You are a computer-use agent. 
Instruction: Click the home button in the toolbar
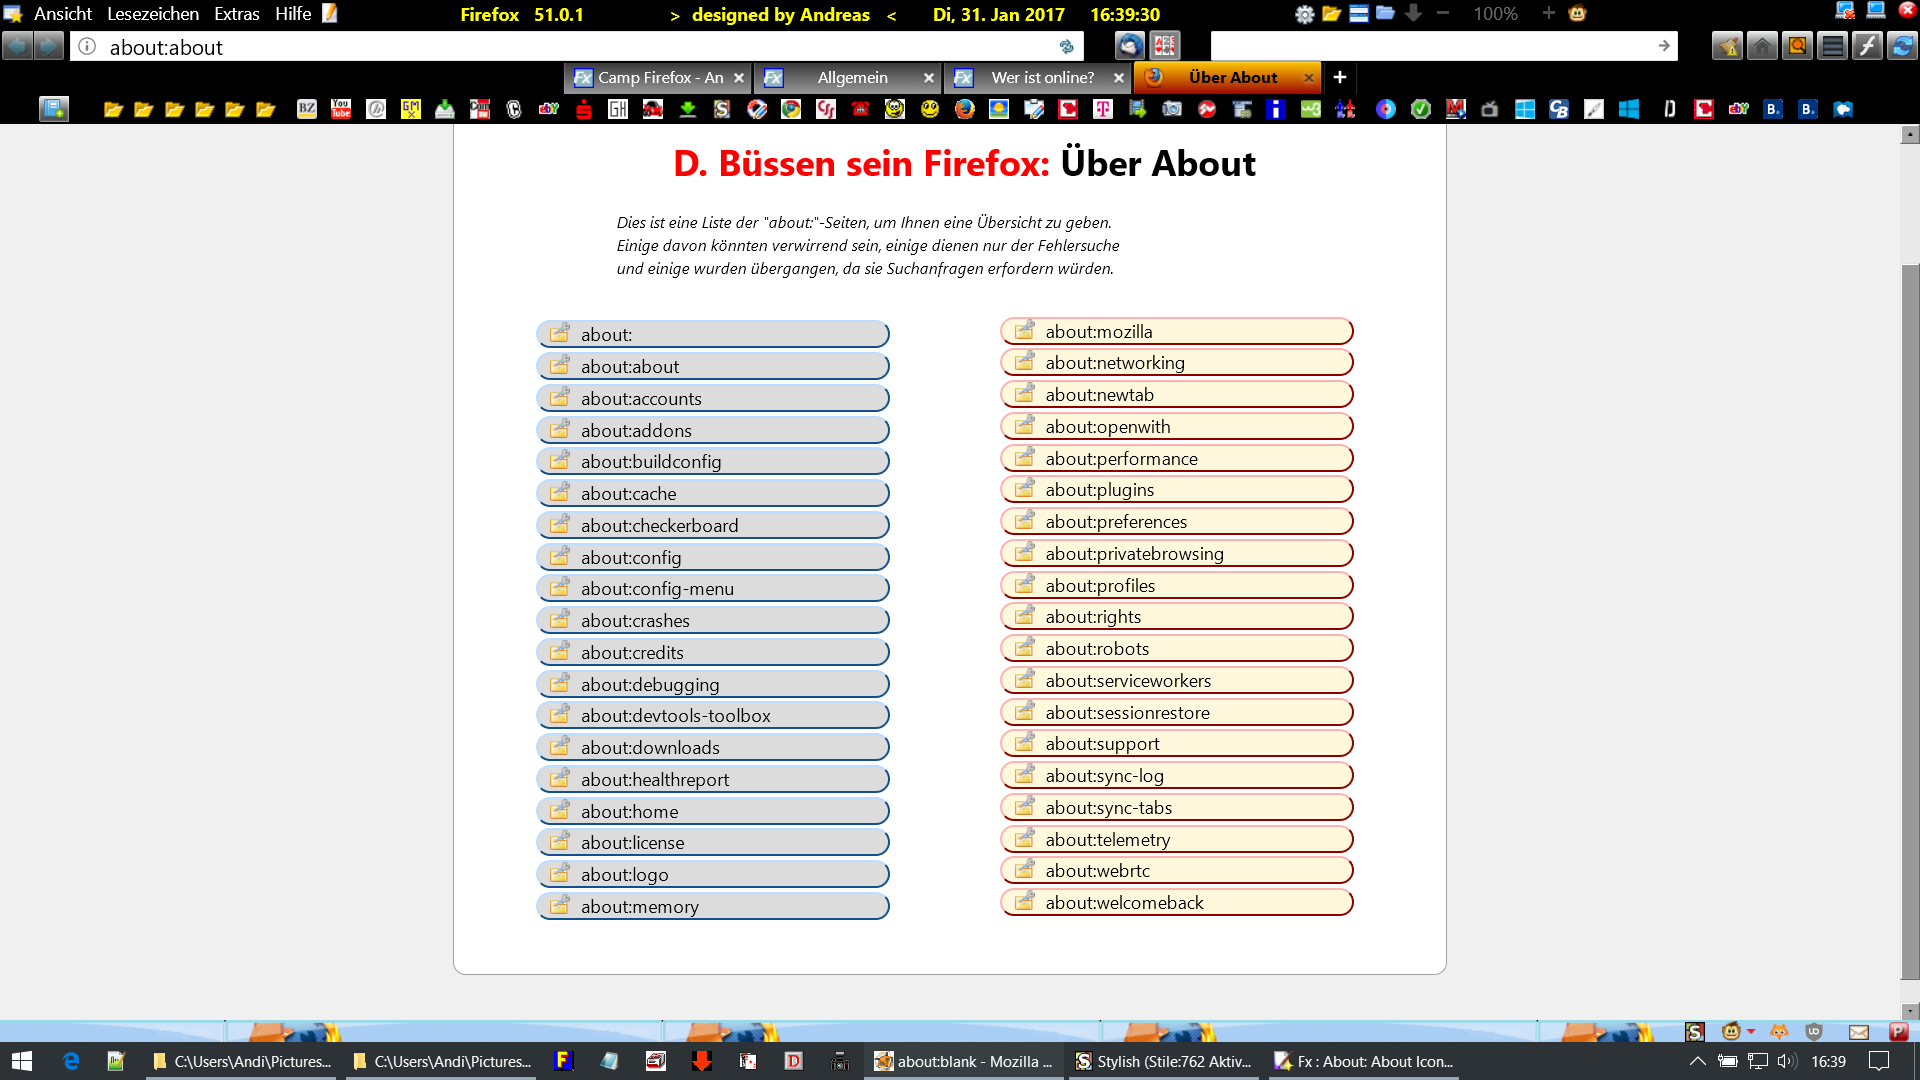click(1762, 46)
